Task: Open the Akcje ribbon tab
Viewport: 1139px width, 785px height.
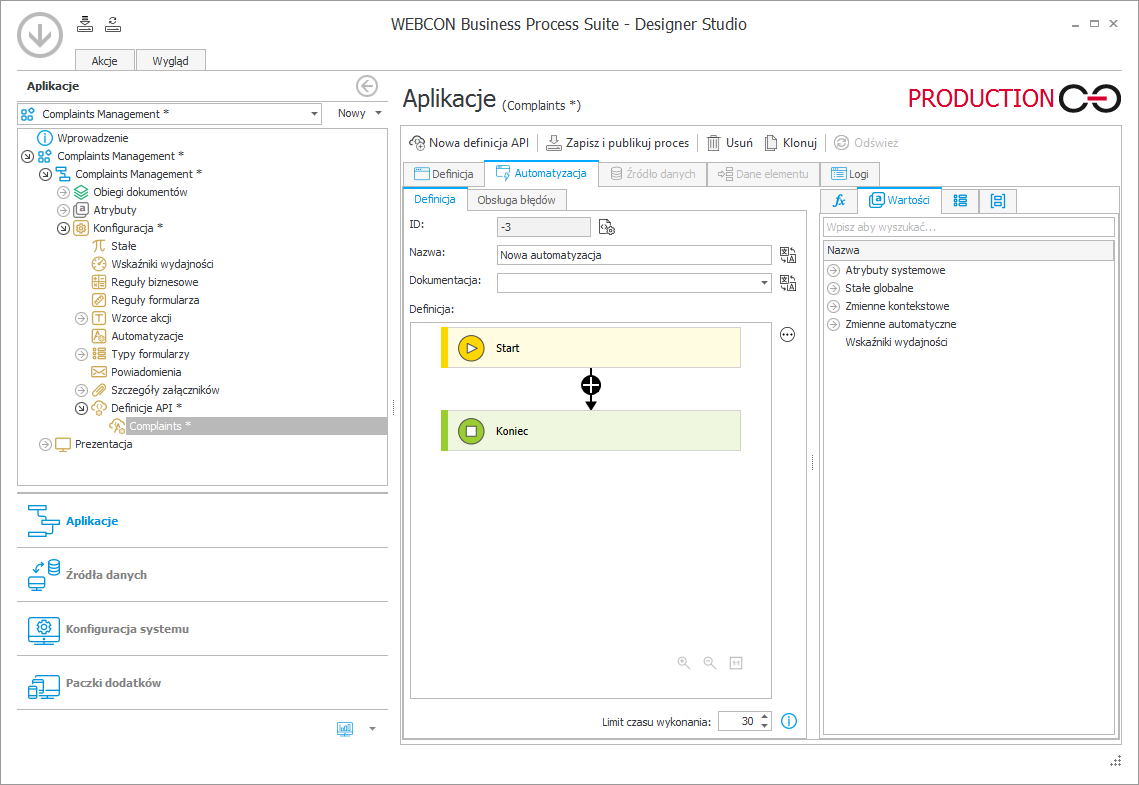Action: point(105,61)
